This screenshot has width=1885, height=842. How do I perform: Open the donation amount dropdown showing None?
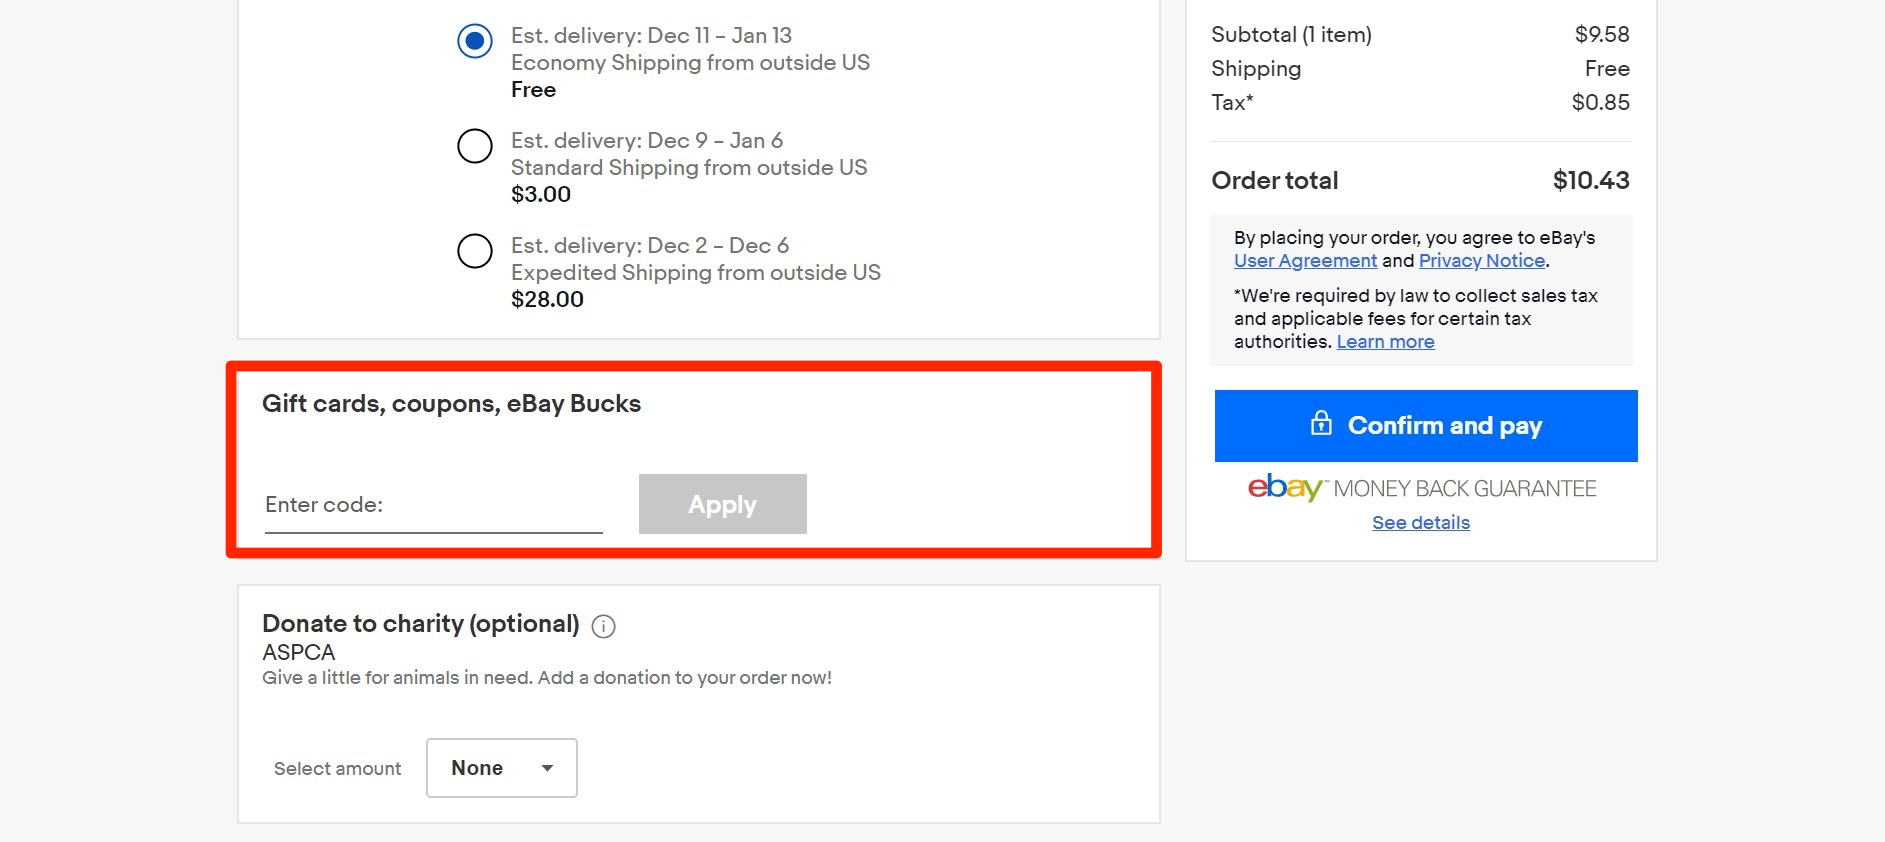[502, 768]
